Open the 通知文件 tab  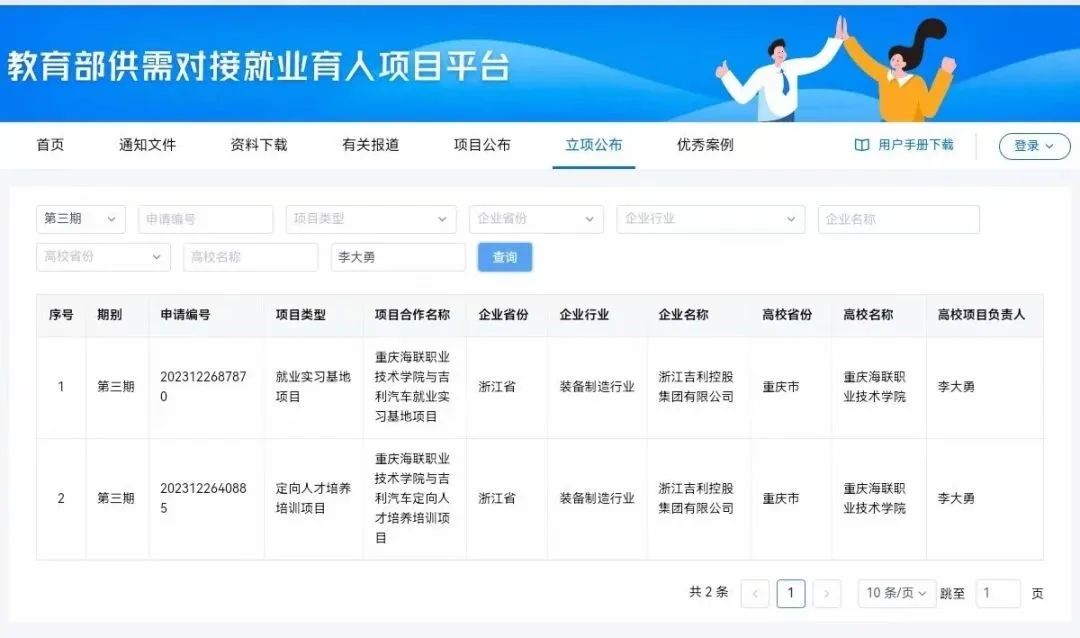(147, 145)
